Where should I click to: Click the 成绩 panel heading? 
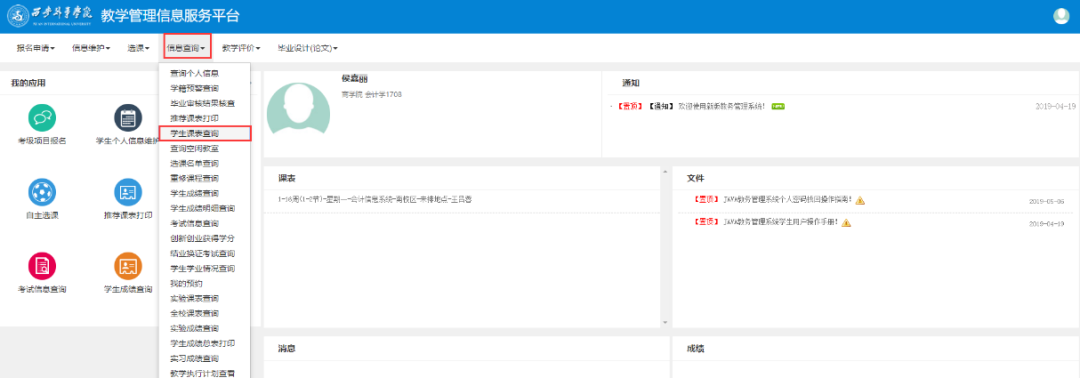696,348
